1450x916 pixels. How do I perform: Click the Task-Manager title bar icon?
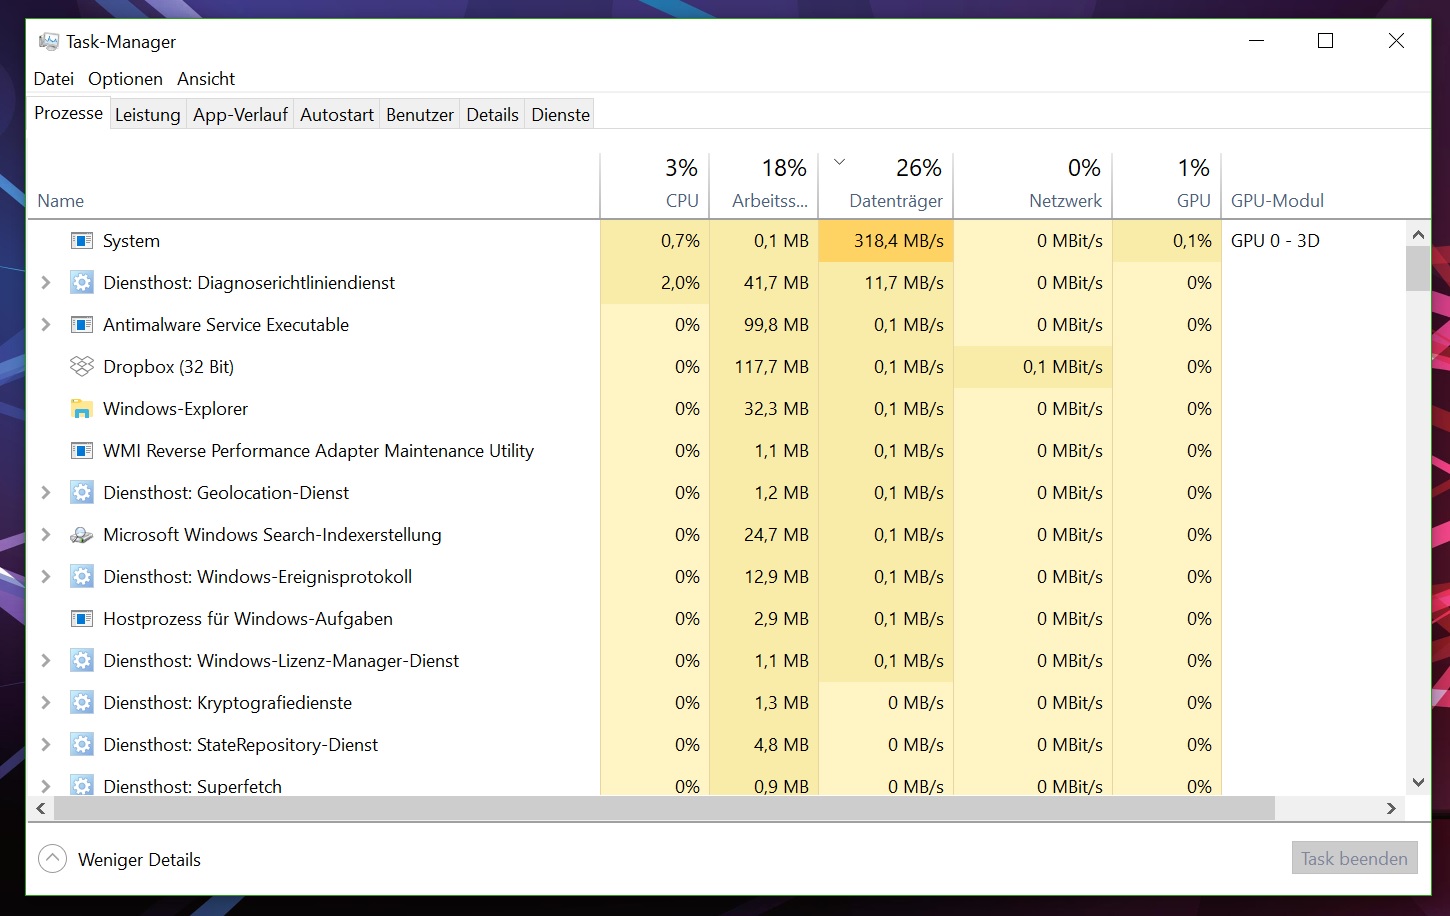(x=48, y=42)
